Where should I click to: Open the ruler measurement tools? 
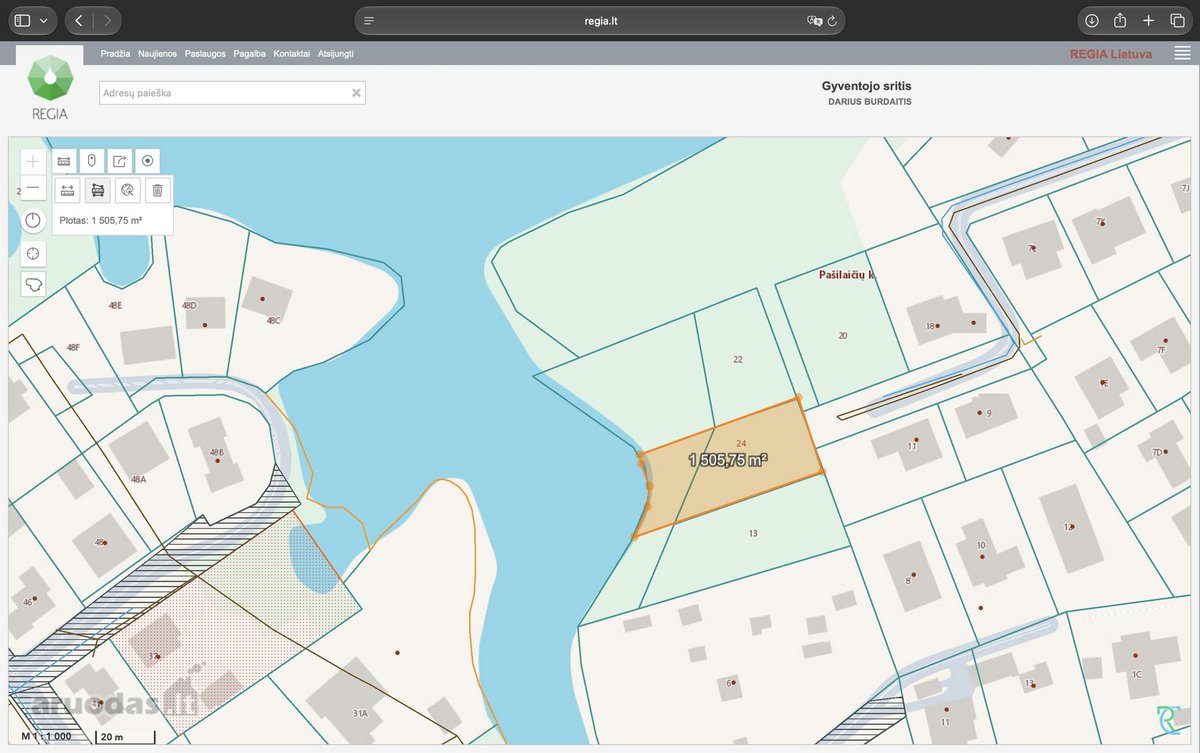pyautogui.click(x=63, y=161)
